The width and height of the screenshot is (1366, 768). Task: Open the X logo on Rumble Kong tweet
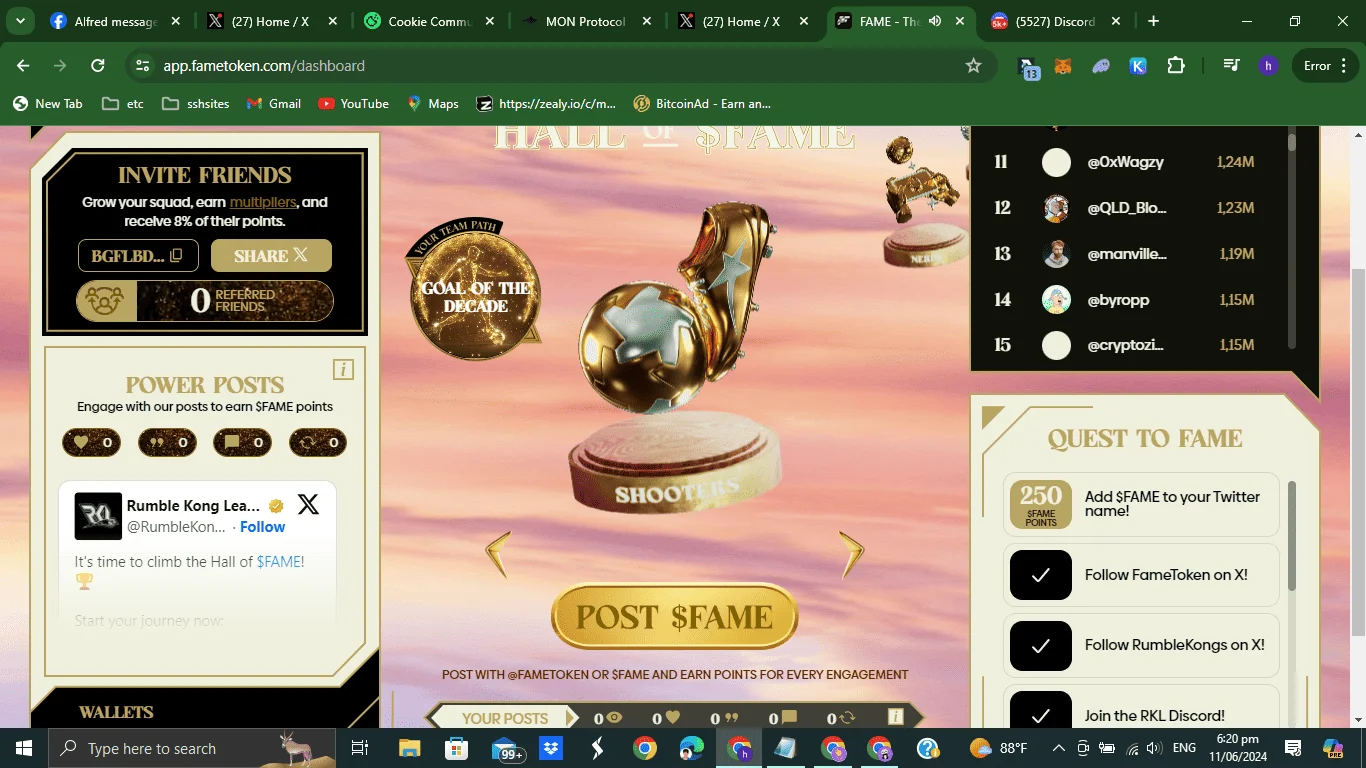[308, 505]
